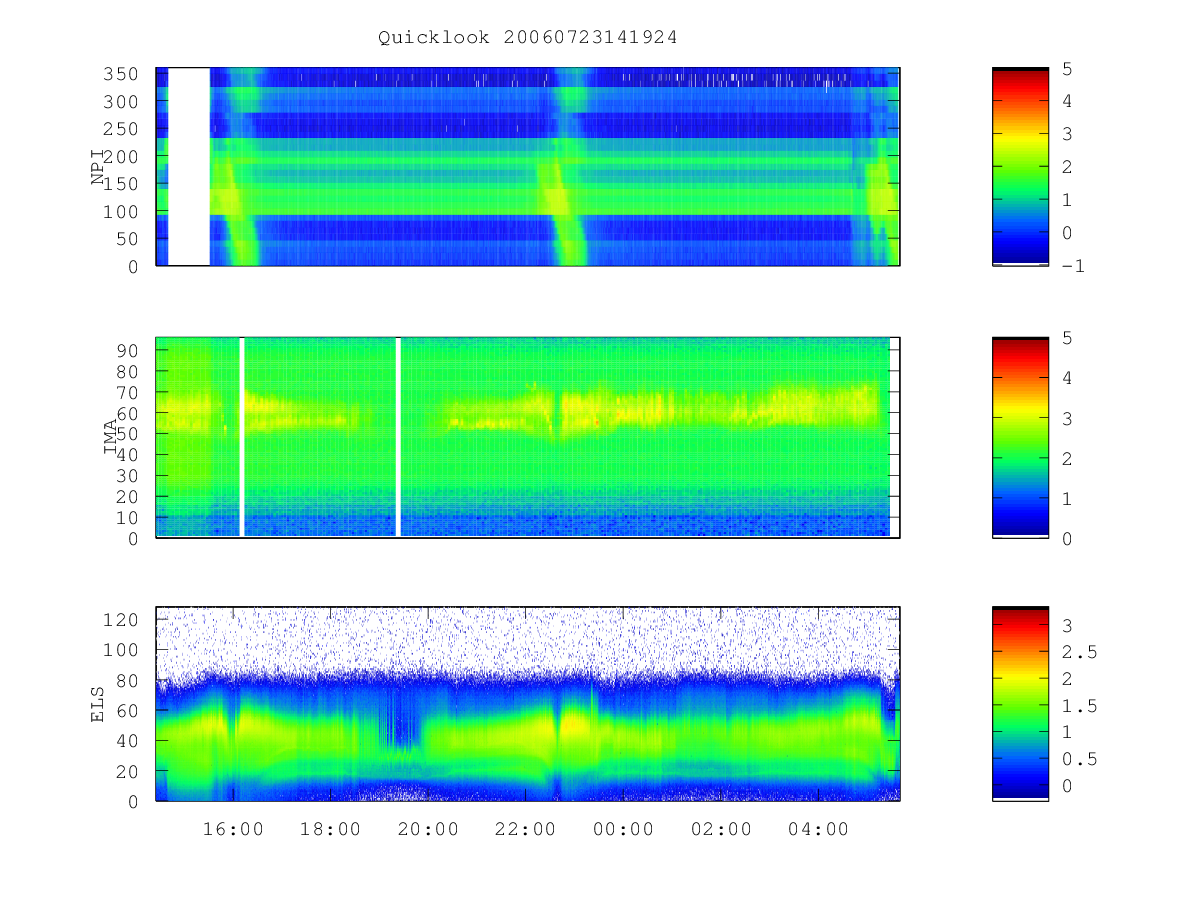
Task: Click the '250' tick on NPI axis
Action: [122, 129]
